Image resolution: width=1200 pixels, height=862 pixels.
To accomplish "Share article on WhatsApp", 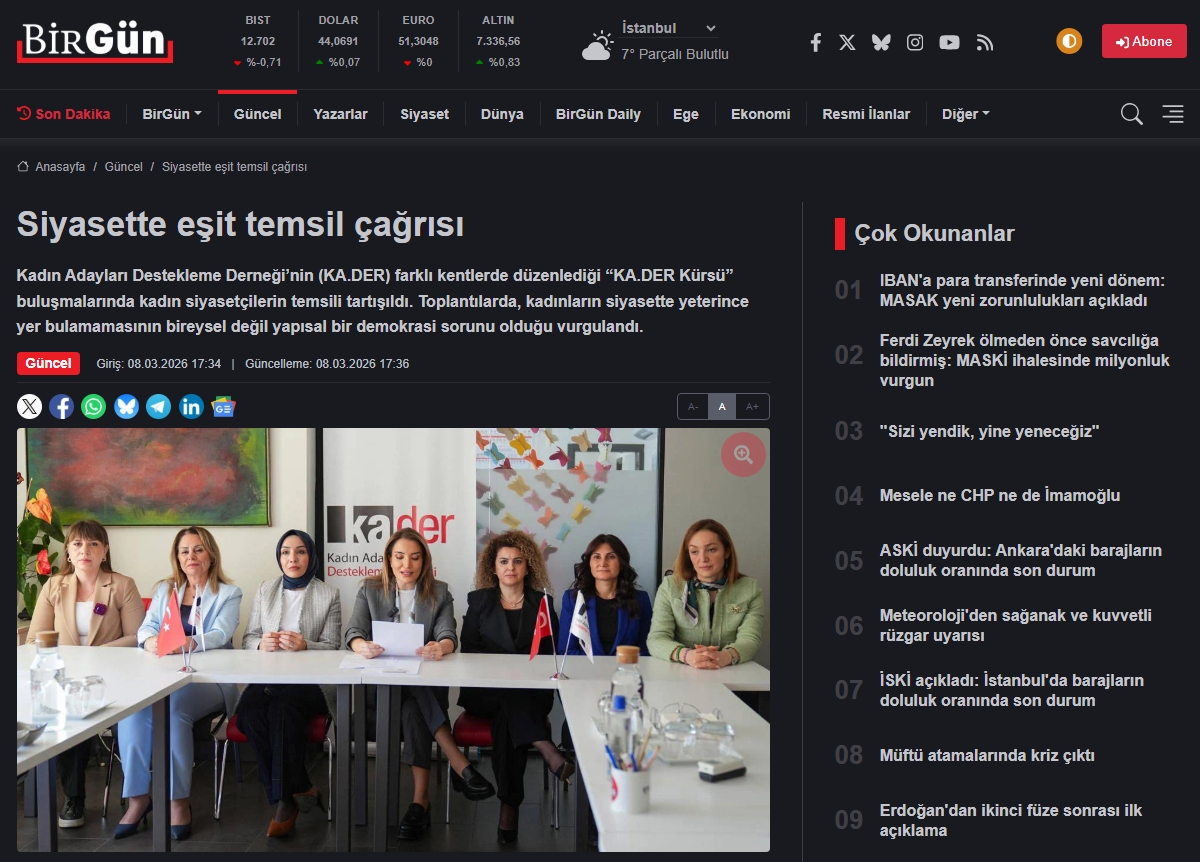I will 94,406.
